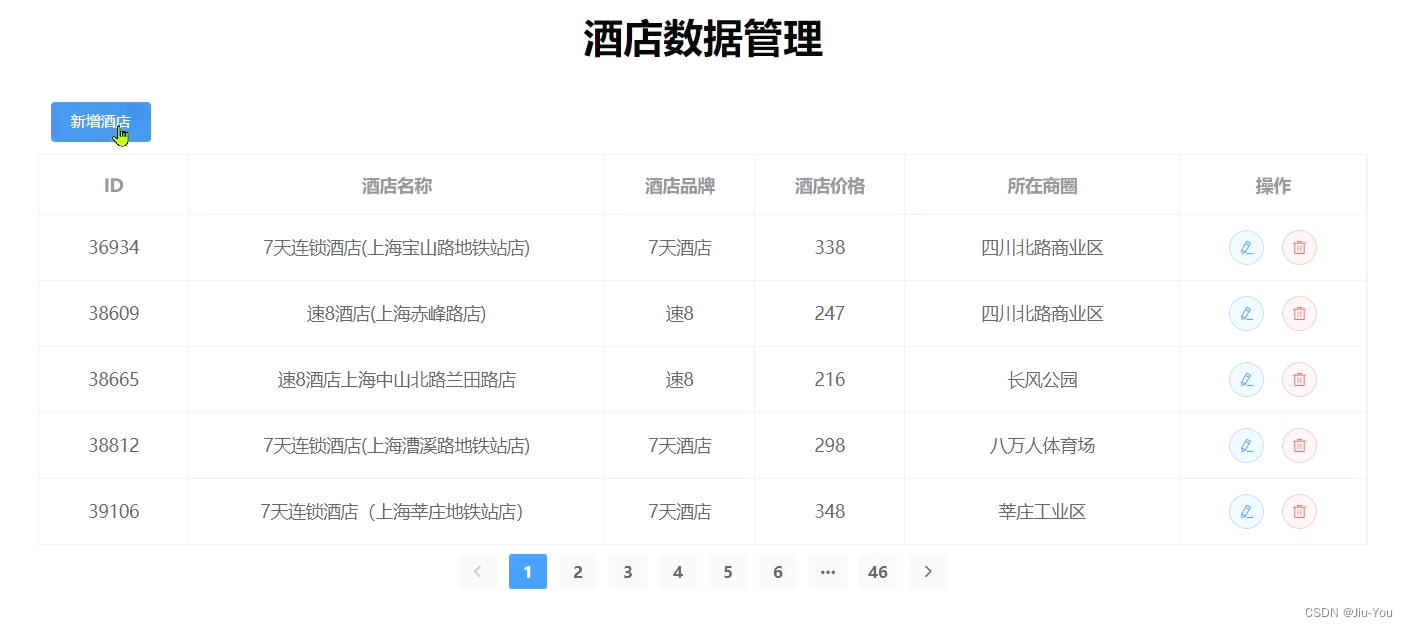Edit hotel 38665 with the pencil icon
The height and width of the screenshot is (627, 1408).
tap(1246, 379)
